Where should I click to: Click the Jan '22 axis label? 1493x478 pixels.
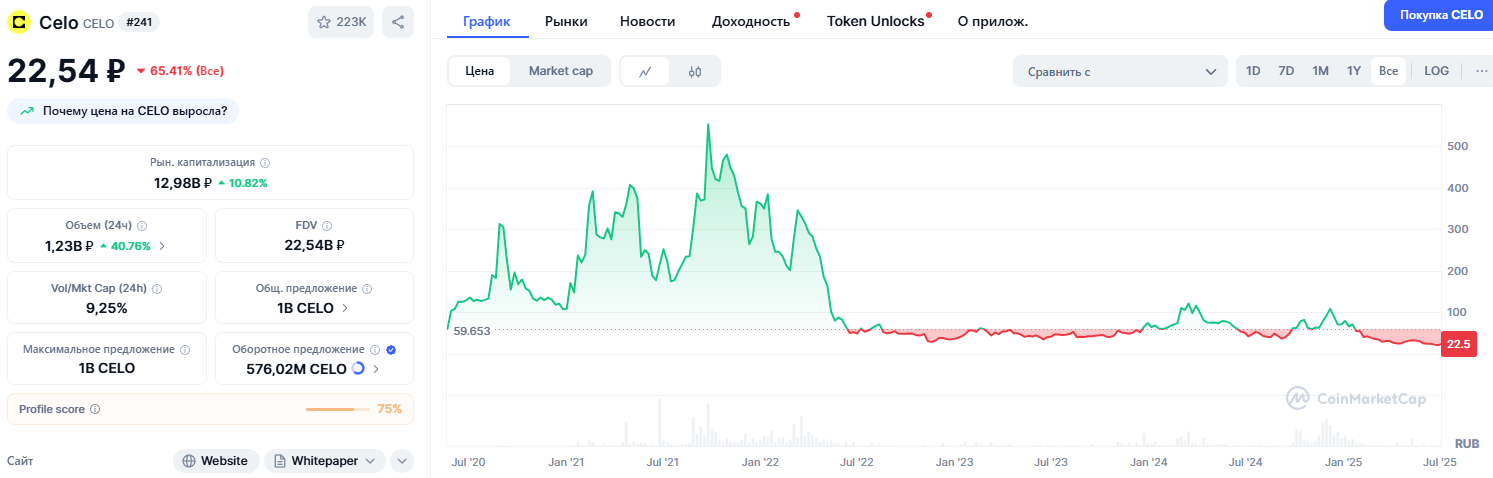(759, 463)
